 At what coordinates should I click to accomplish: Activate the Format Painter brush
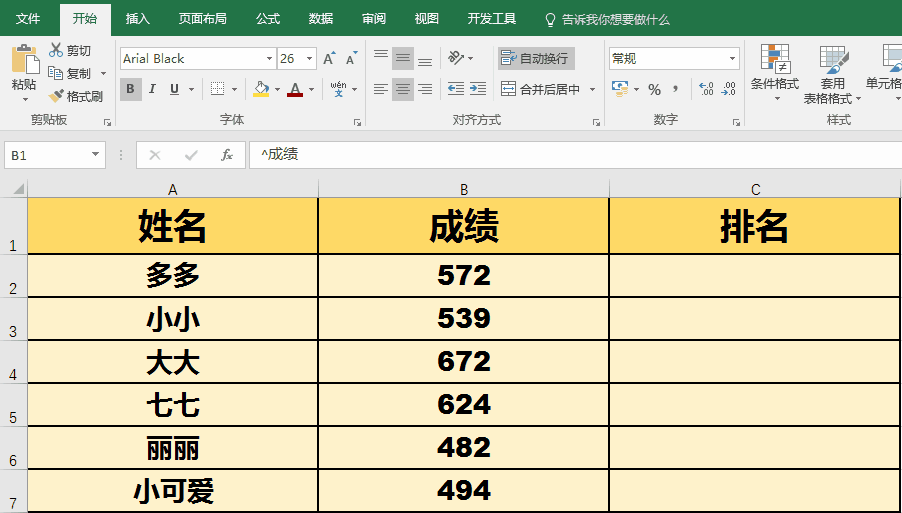tap(55, 96)
